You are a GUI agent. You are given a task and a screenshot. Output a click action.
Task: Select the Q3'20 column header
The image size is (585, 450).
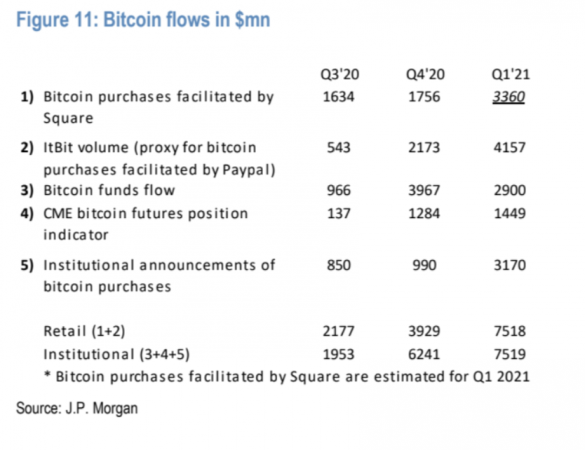click(x=340, y=74)
